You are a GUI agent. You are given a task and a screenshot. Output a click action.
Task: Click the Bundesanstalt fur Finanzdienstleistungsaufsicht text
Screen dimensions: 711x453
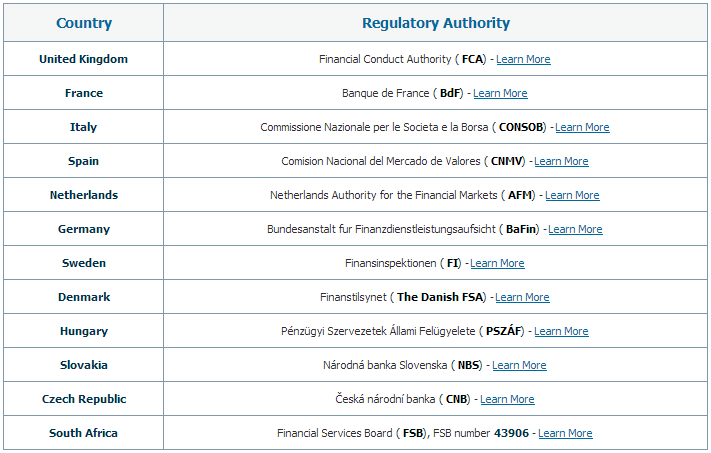point(381,229)
